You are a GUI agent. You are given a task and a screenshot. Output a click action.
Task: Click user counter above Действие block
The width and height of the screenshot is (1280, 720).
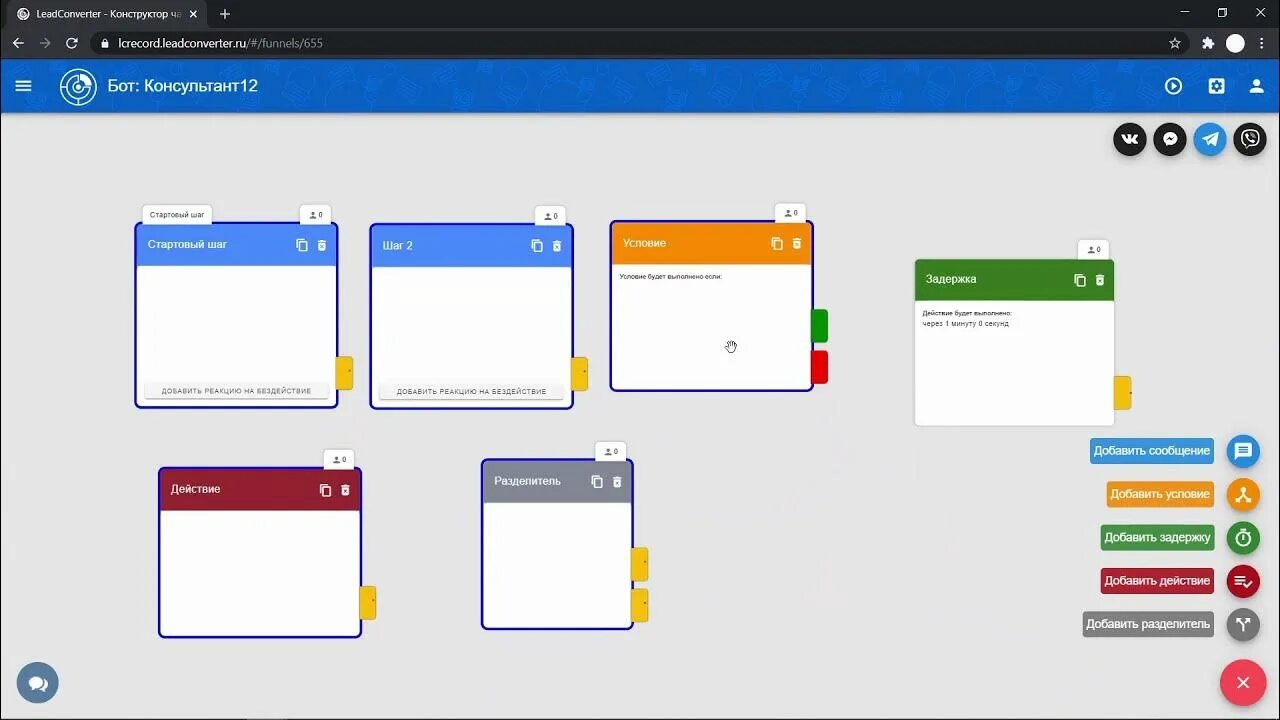339,460
